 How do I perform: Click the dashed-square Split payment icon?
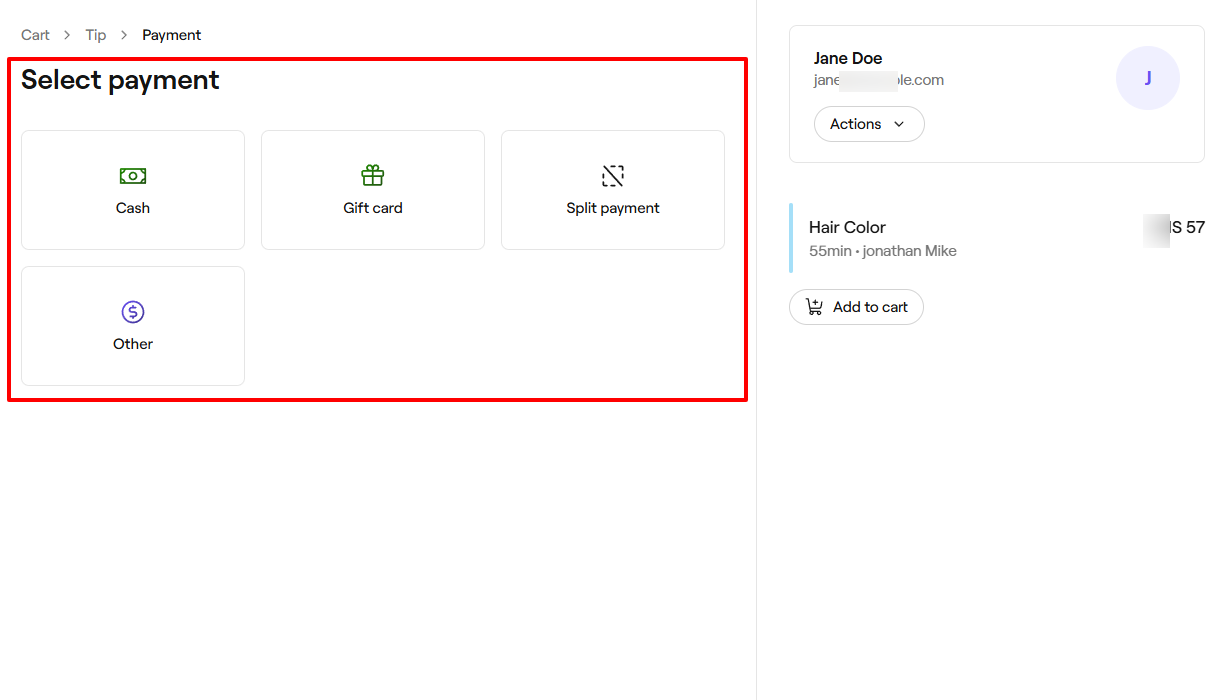tap(613, 176)
